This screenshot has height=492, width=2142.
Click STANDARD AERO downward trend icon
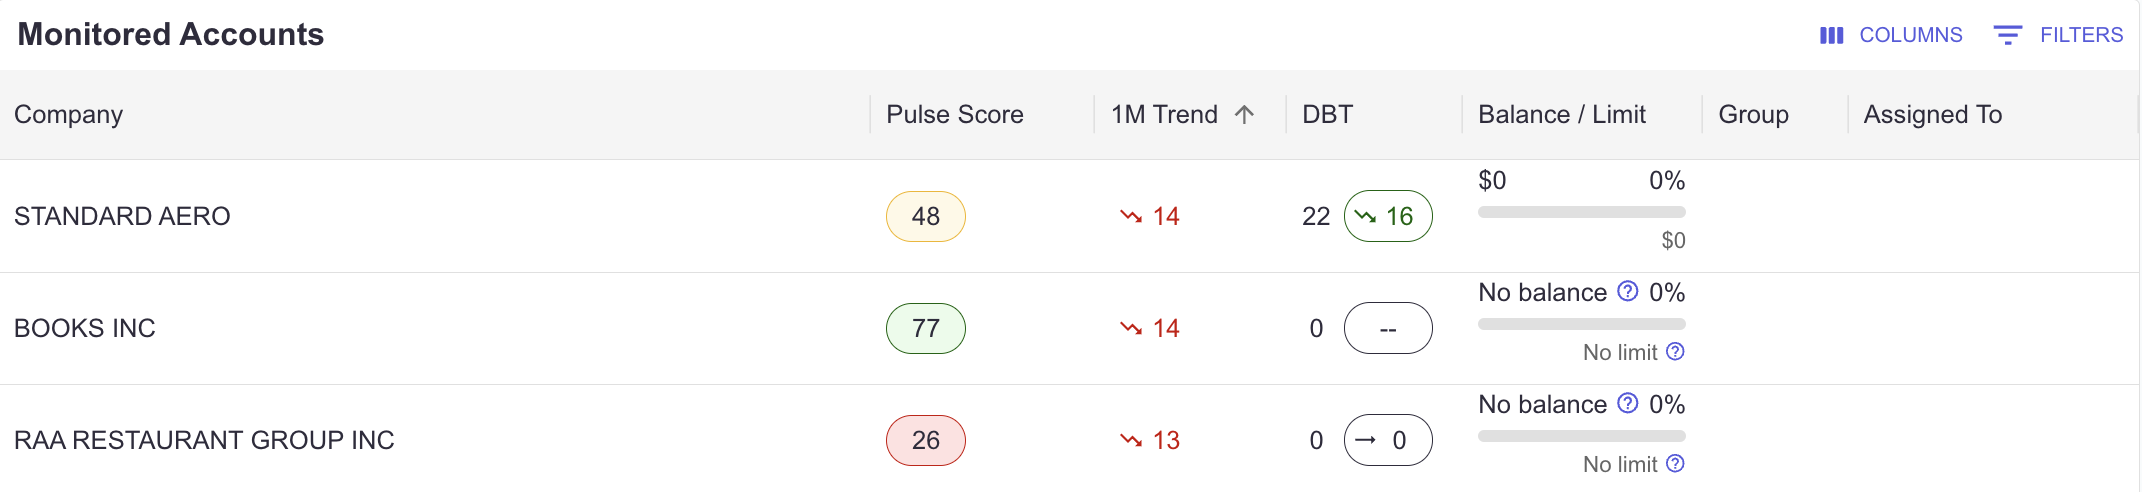1131,216
